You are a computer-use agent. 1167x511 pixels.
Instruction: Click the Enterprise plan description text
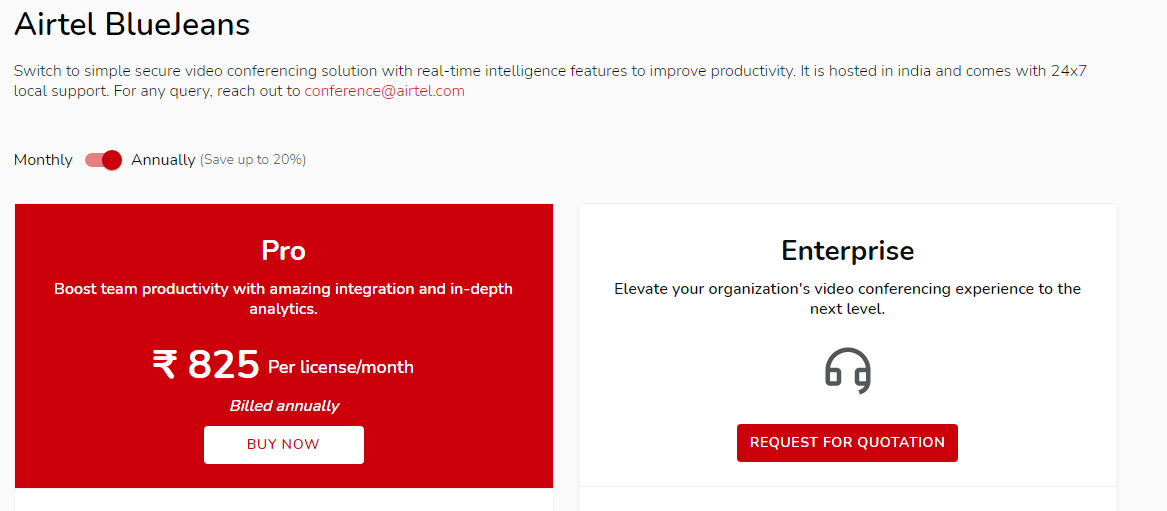[848, 298]
